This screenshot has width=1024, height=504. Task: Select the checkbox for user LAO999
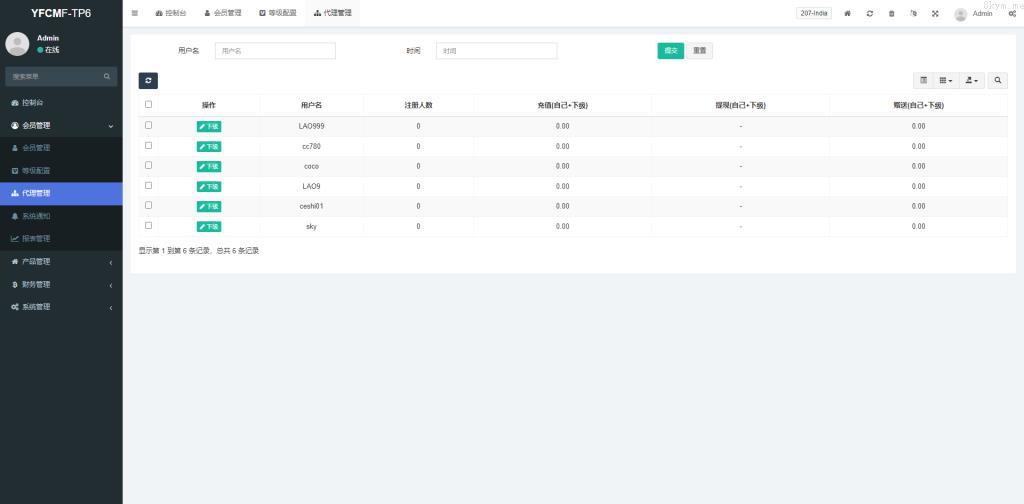[149, 125]
